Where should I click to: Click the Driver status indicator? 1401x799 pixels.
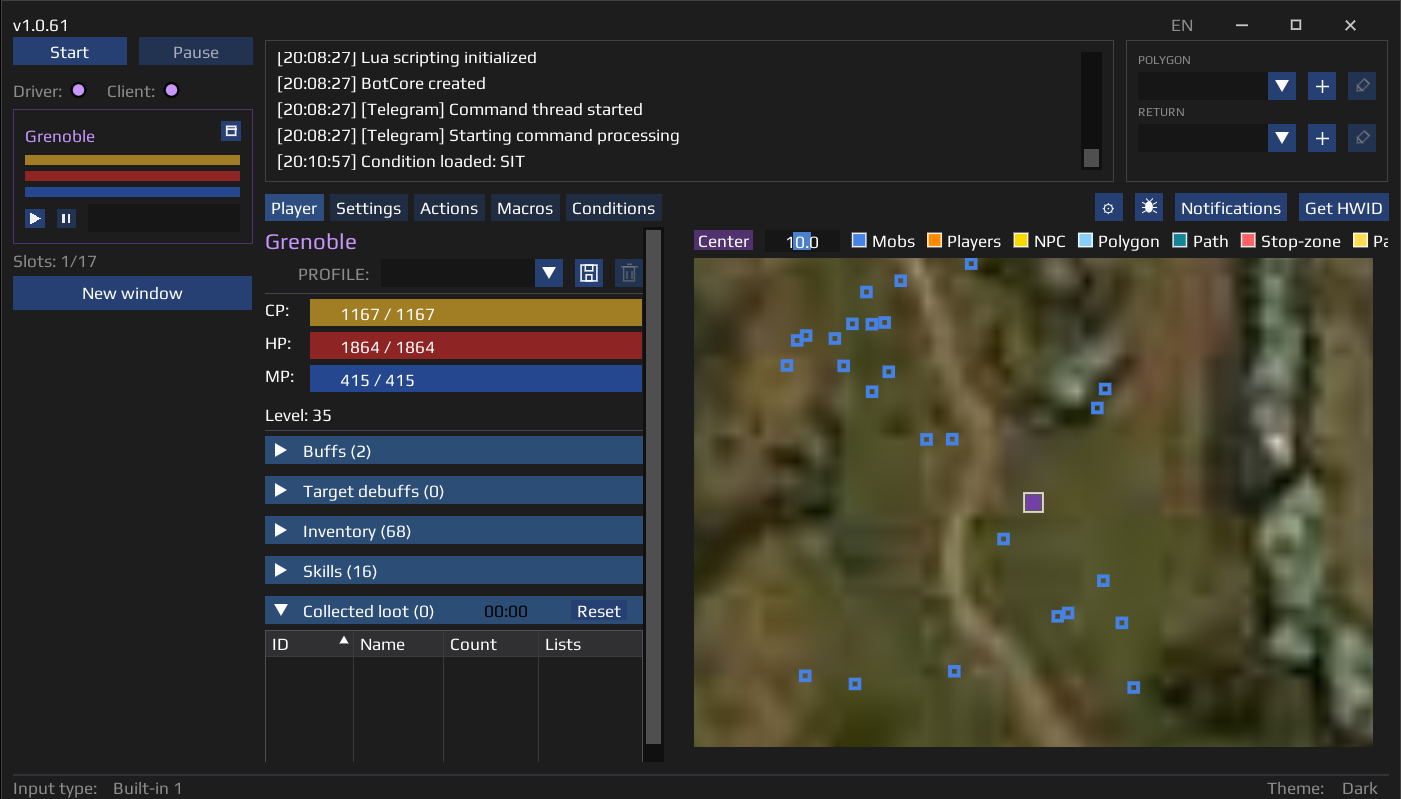pos(78,91)
